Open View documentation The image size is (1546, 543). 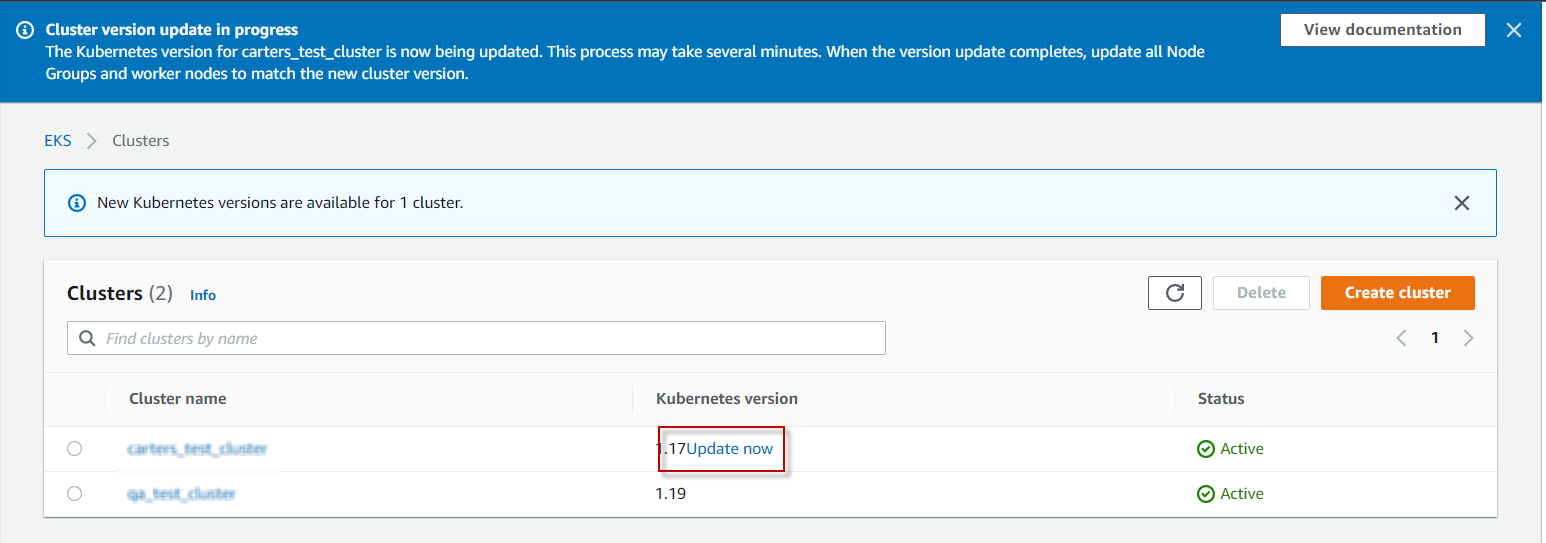pos(1382,30)
